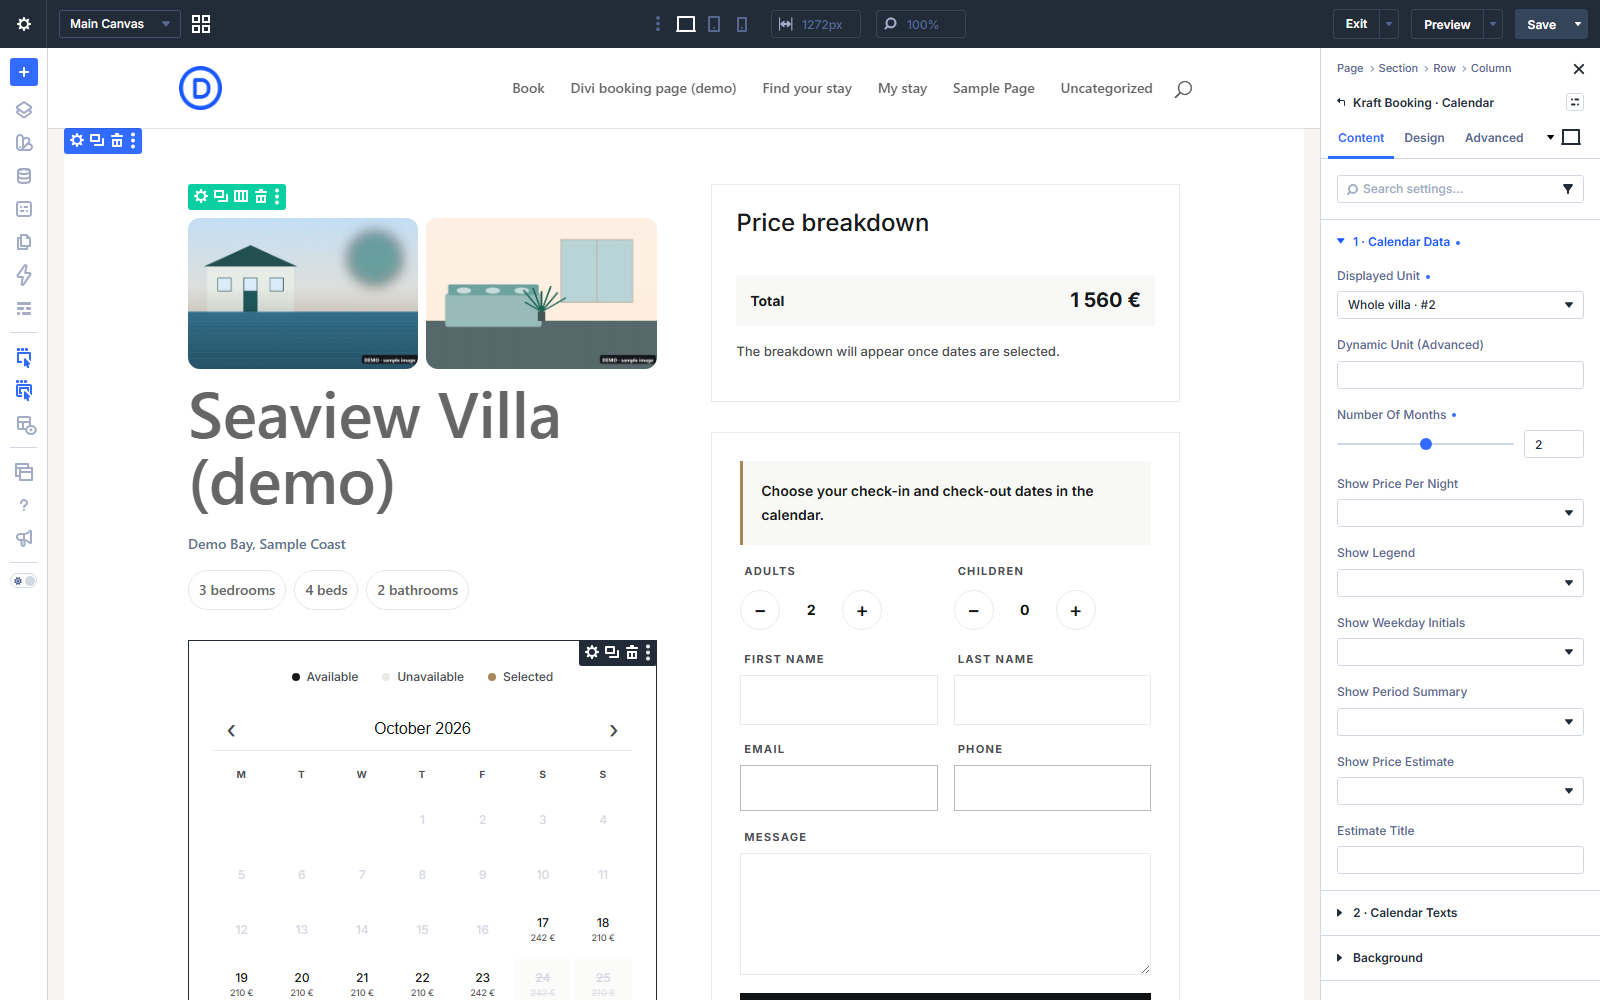Switch to the Design tab
The height and width of the screenshot is (1000, 1600).
tap(1424, 138)
